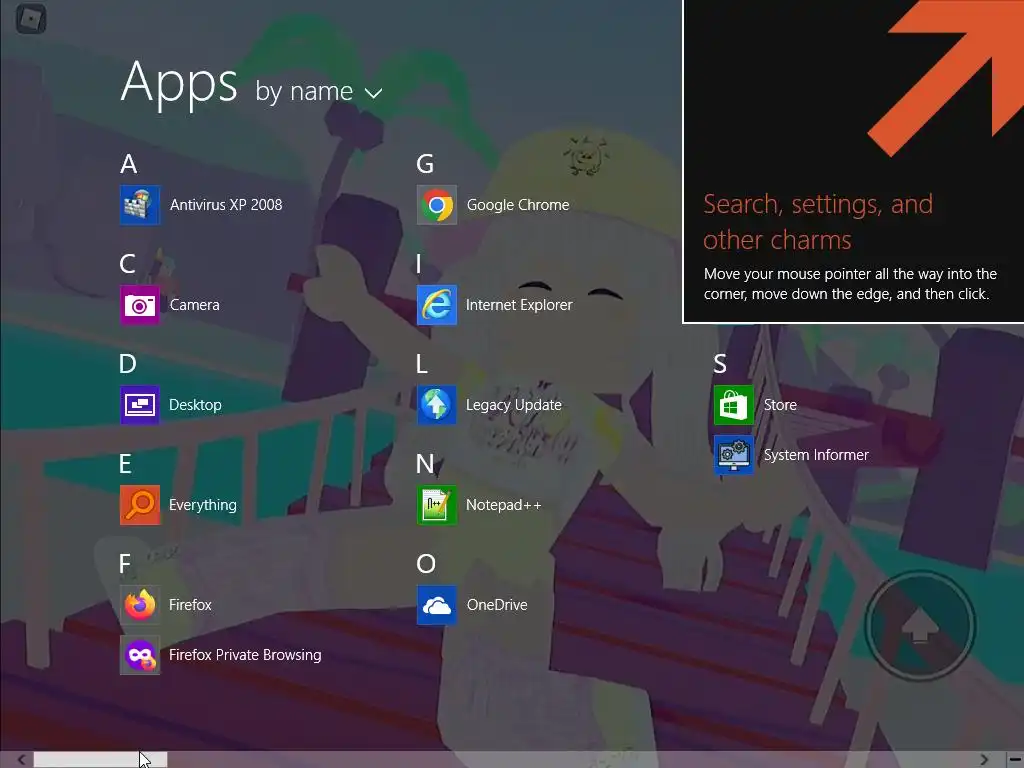The height and width of the screenshot is (768, 1024).
Task: Click the 'OneDrive' label
Action: 497,605
